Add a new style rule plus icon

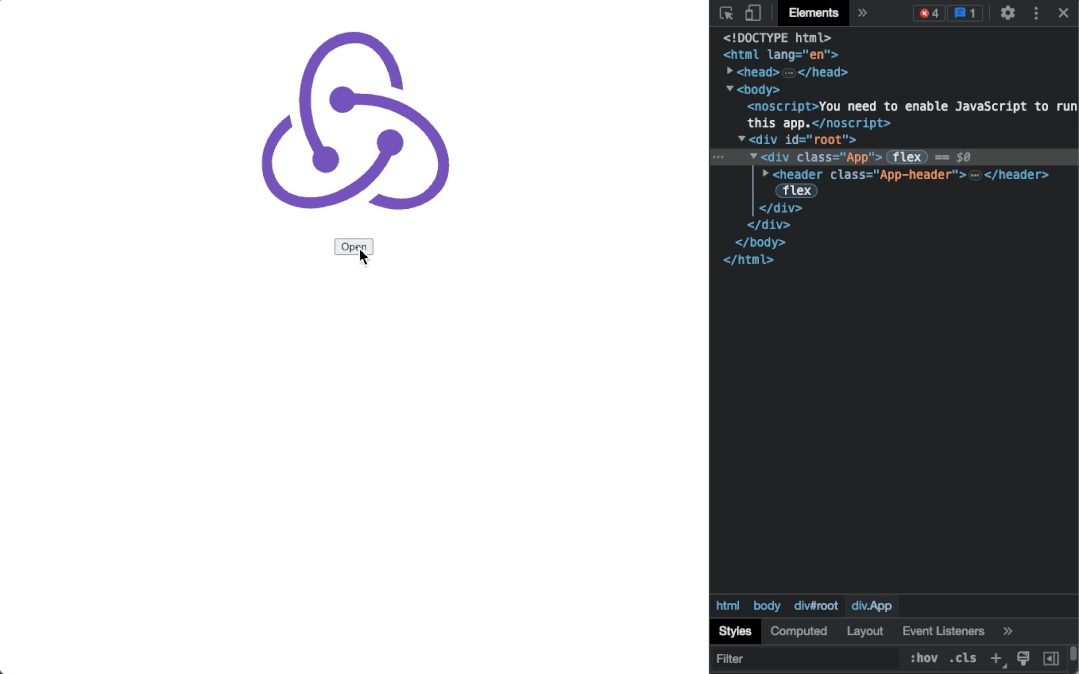click(996, 659)
